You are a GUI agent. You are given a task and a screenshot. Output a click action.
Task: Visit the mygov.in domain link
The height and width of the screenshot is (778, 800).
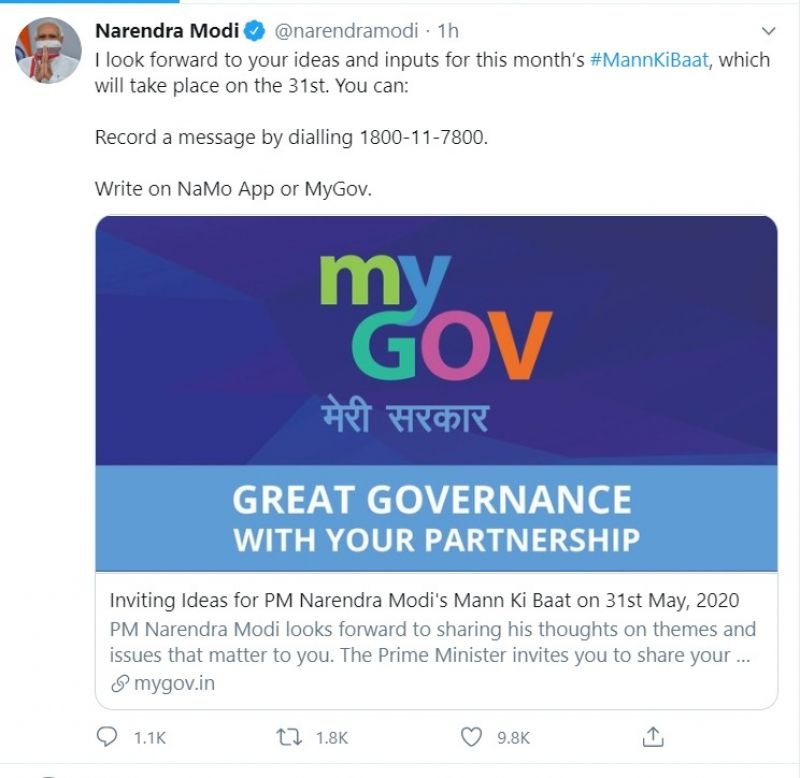pos(174,684)
